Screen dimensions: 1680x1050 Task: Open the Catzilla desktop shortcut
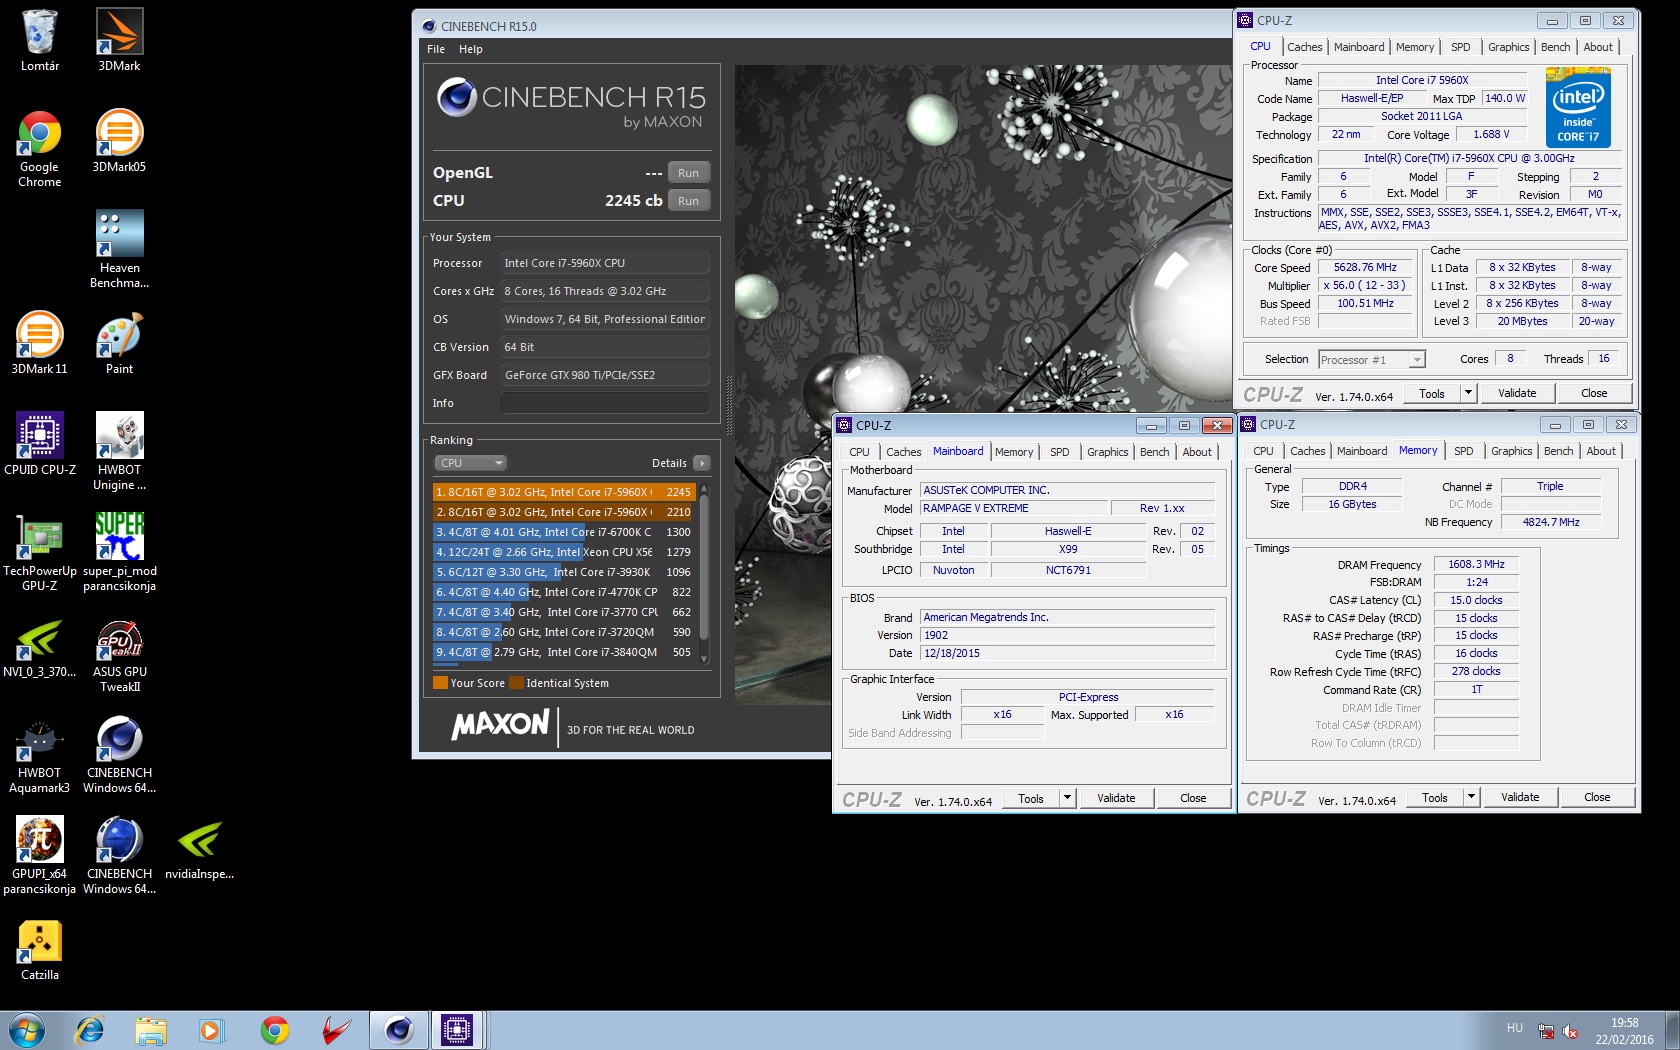click(40, 949)
